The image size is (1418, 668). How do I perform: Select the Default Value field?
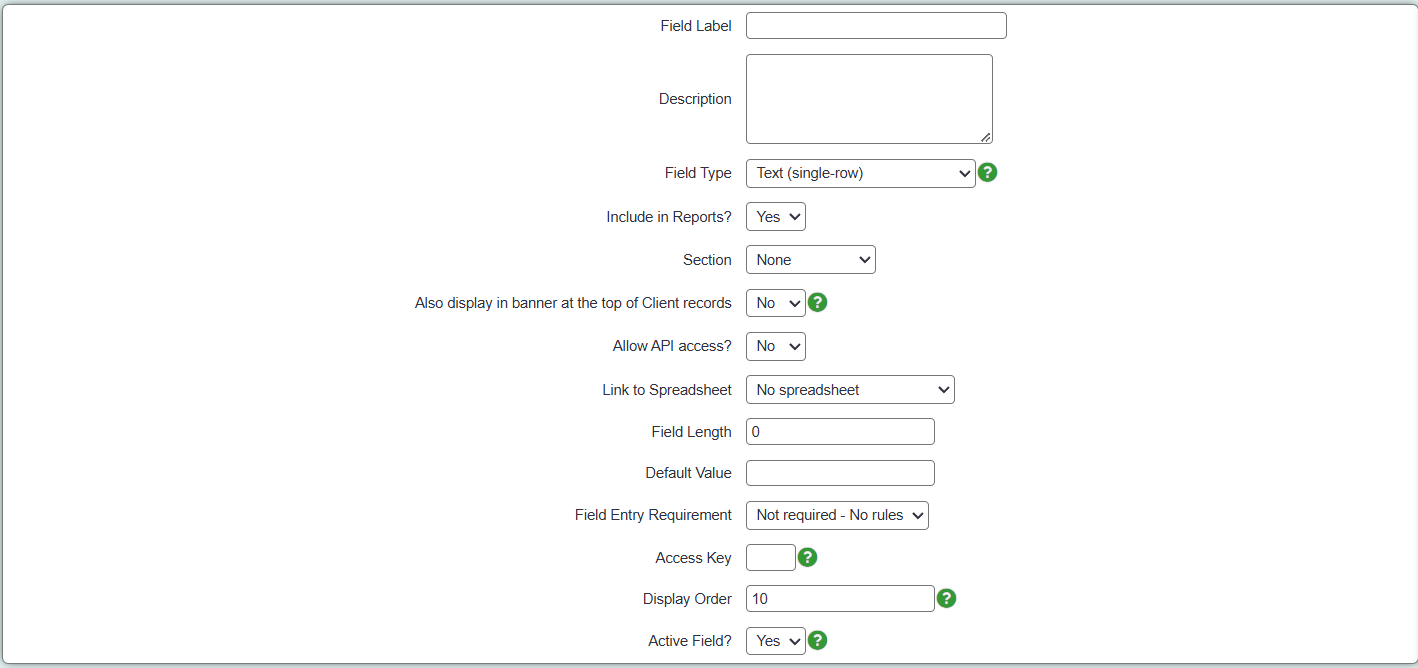tap(840, 473)
